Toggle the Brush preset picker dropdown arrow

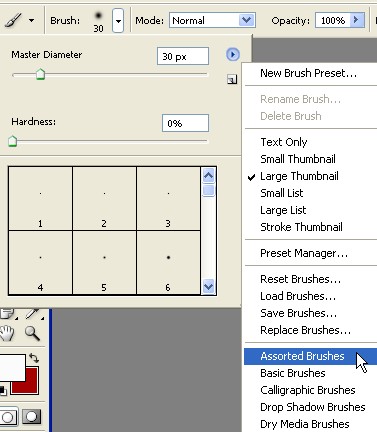click(x=118, y=21)
